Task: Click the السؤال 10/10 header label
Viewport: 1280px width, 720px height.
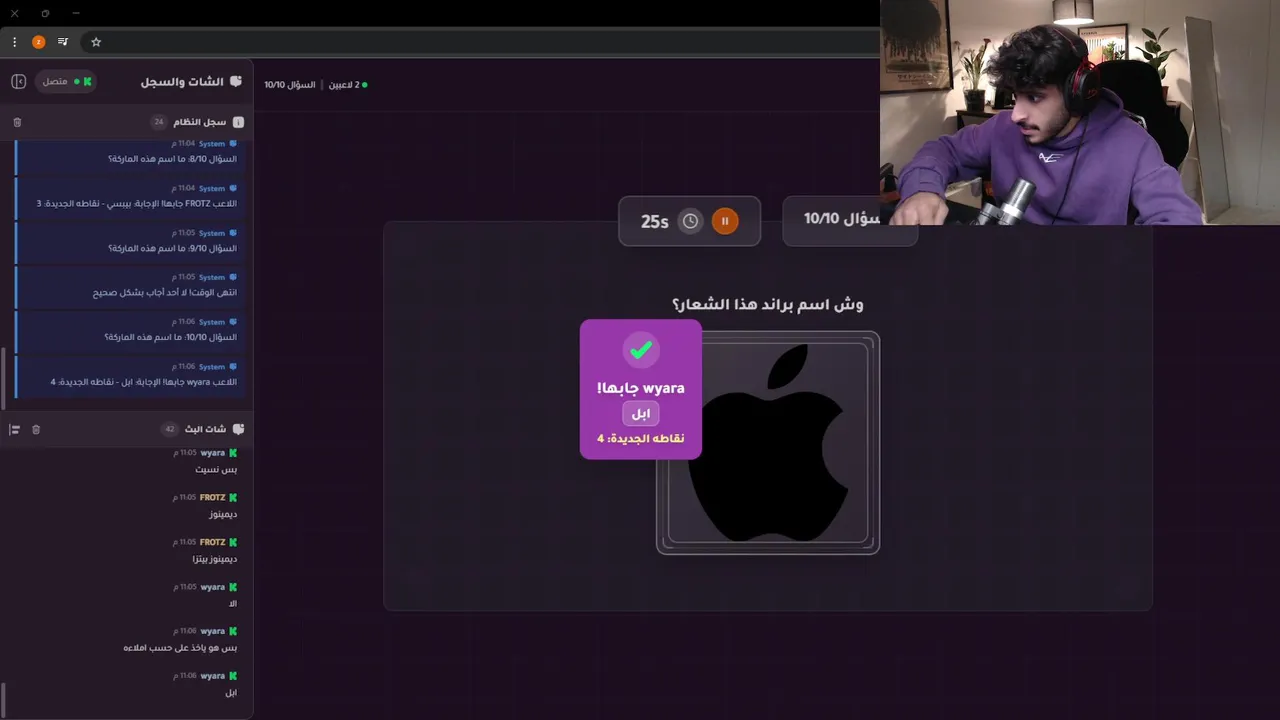Action: pos(290,85)
